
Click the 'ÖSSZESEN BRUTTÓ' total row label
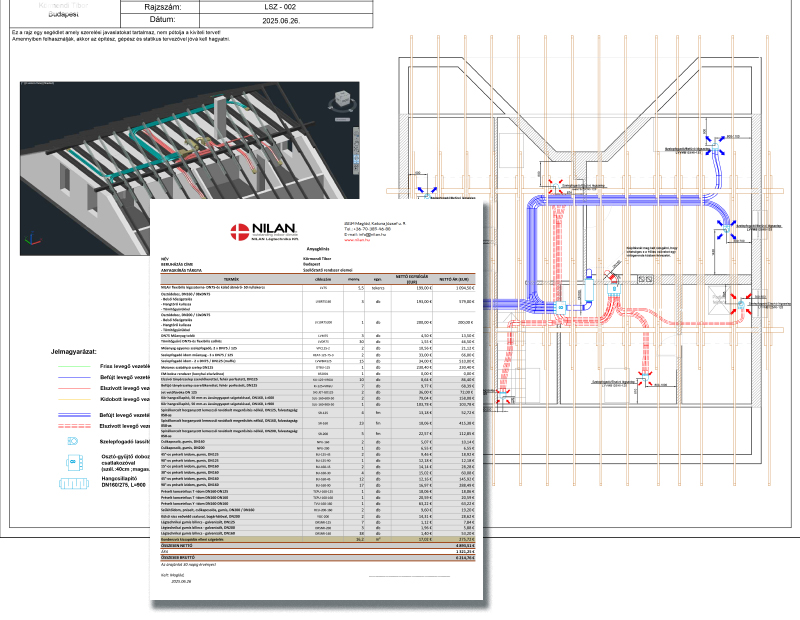click(x=176, y=558)
